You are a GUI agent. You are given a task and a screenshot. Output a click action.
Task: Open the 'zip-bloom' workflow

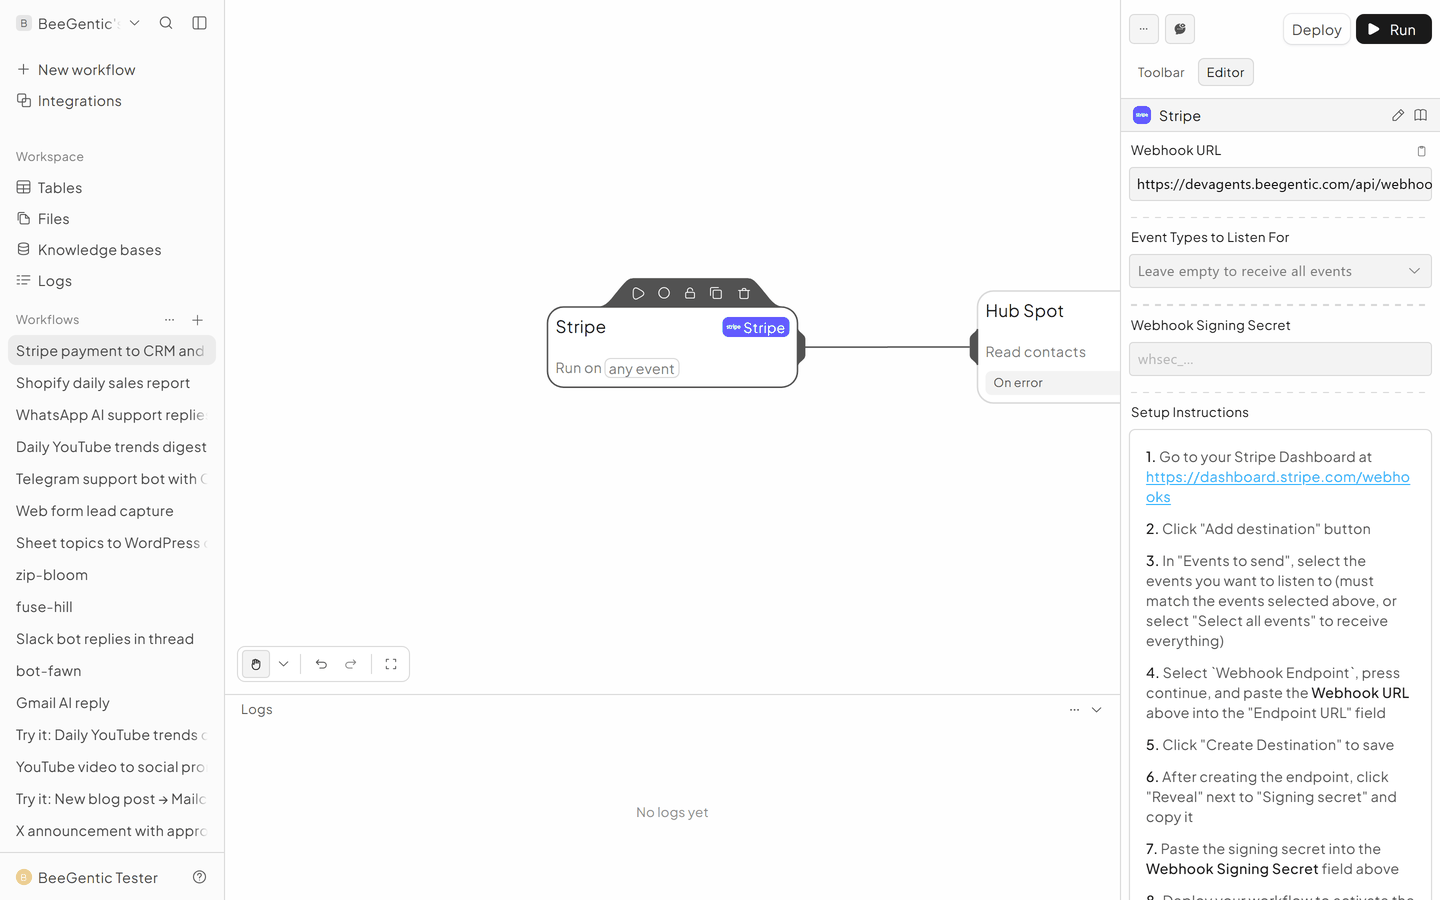coord(112,575)
